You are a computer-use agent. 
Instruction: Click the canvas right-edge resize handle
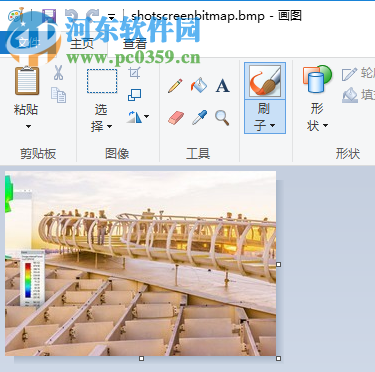279,264
